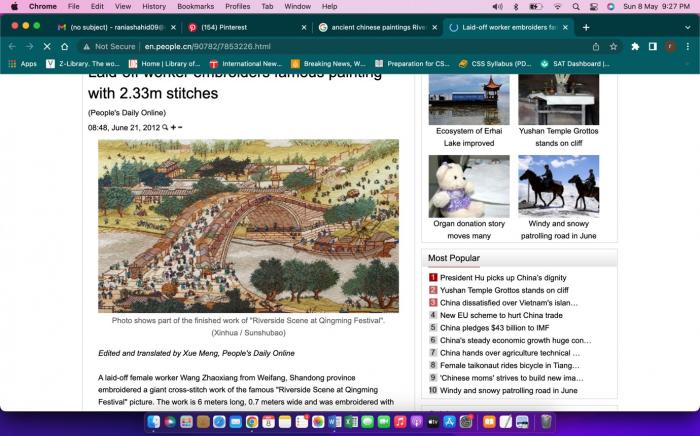The image size is (700, 436).
Task: Share this page using the share icon
Action: pyautogui.click(x=596, y=46)
